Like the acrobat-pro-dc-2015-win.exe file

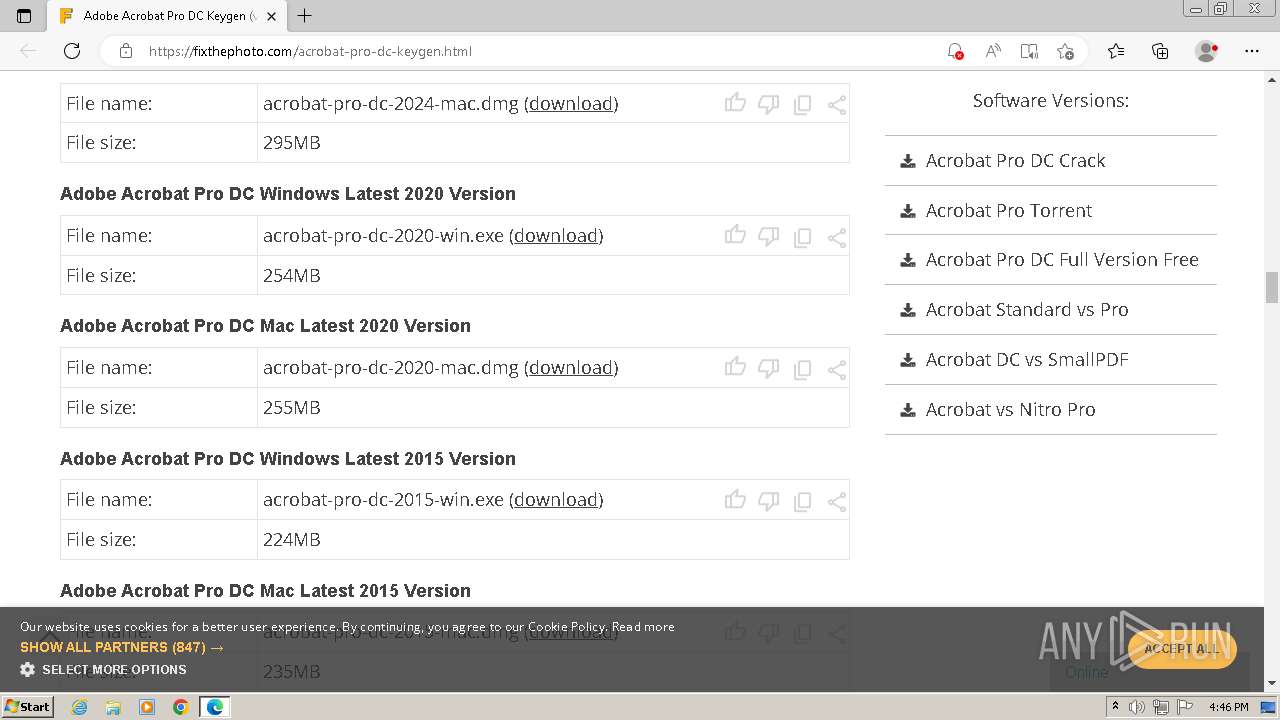coord(735,498)
